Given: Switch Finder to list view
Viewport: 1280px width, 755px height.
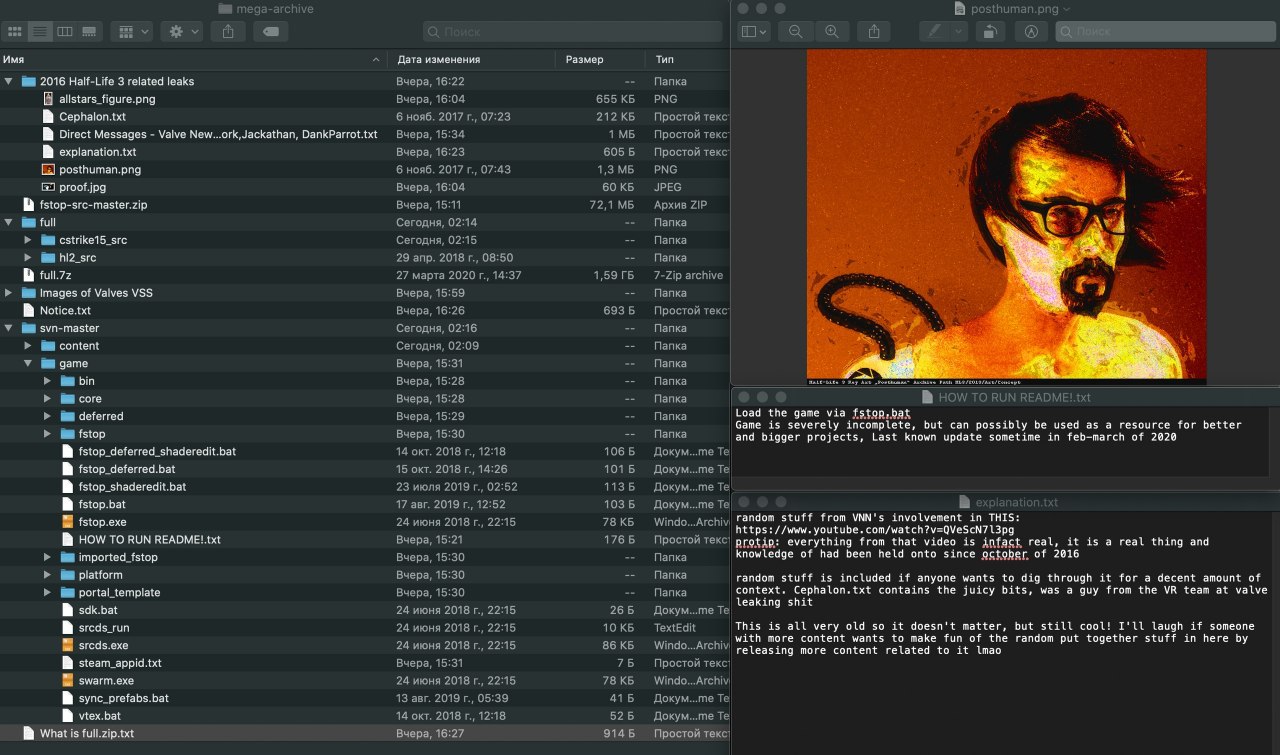Looking at the screenshot, I should (x=40, y=32).
